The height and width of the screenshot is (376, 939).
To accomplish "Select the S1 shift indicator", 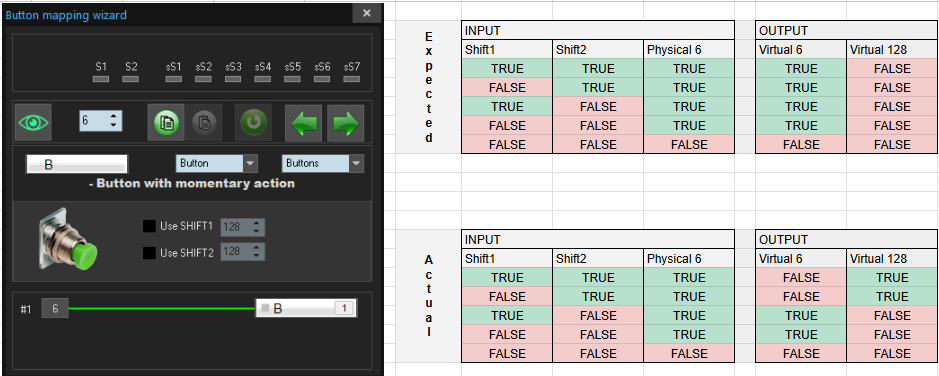I will coord(101,78).
